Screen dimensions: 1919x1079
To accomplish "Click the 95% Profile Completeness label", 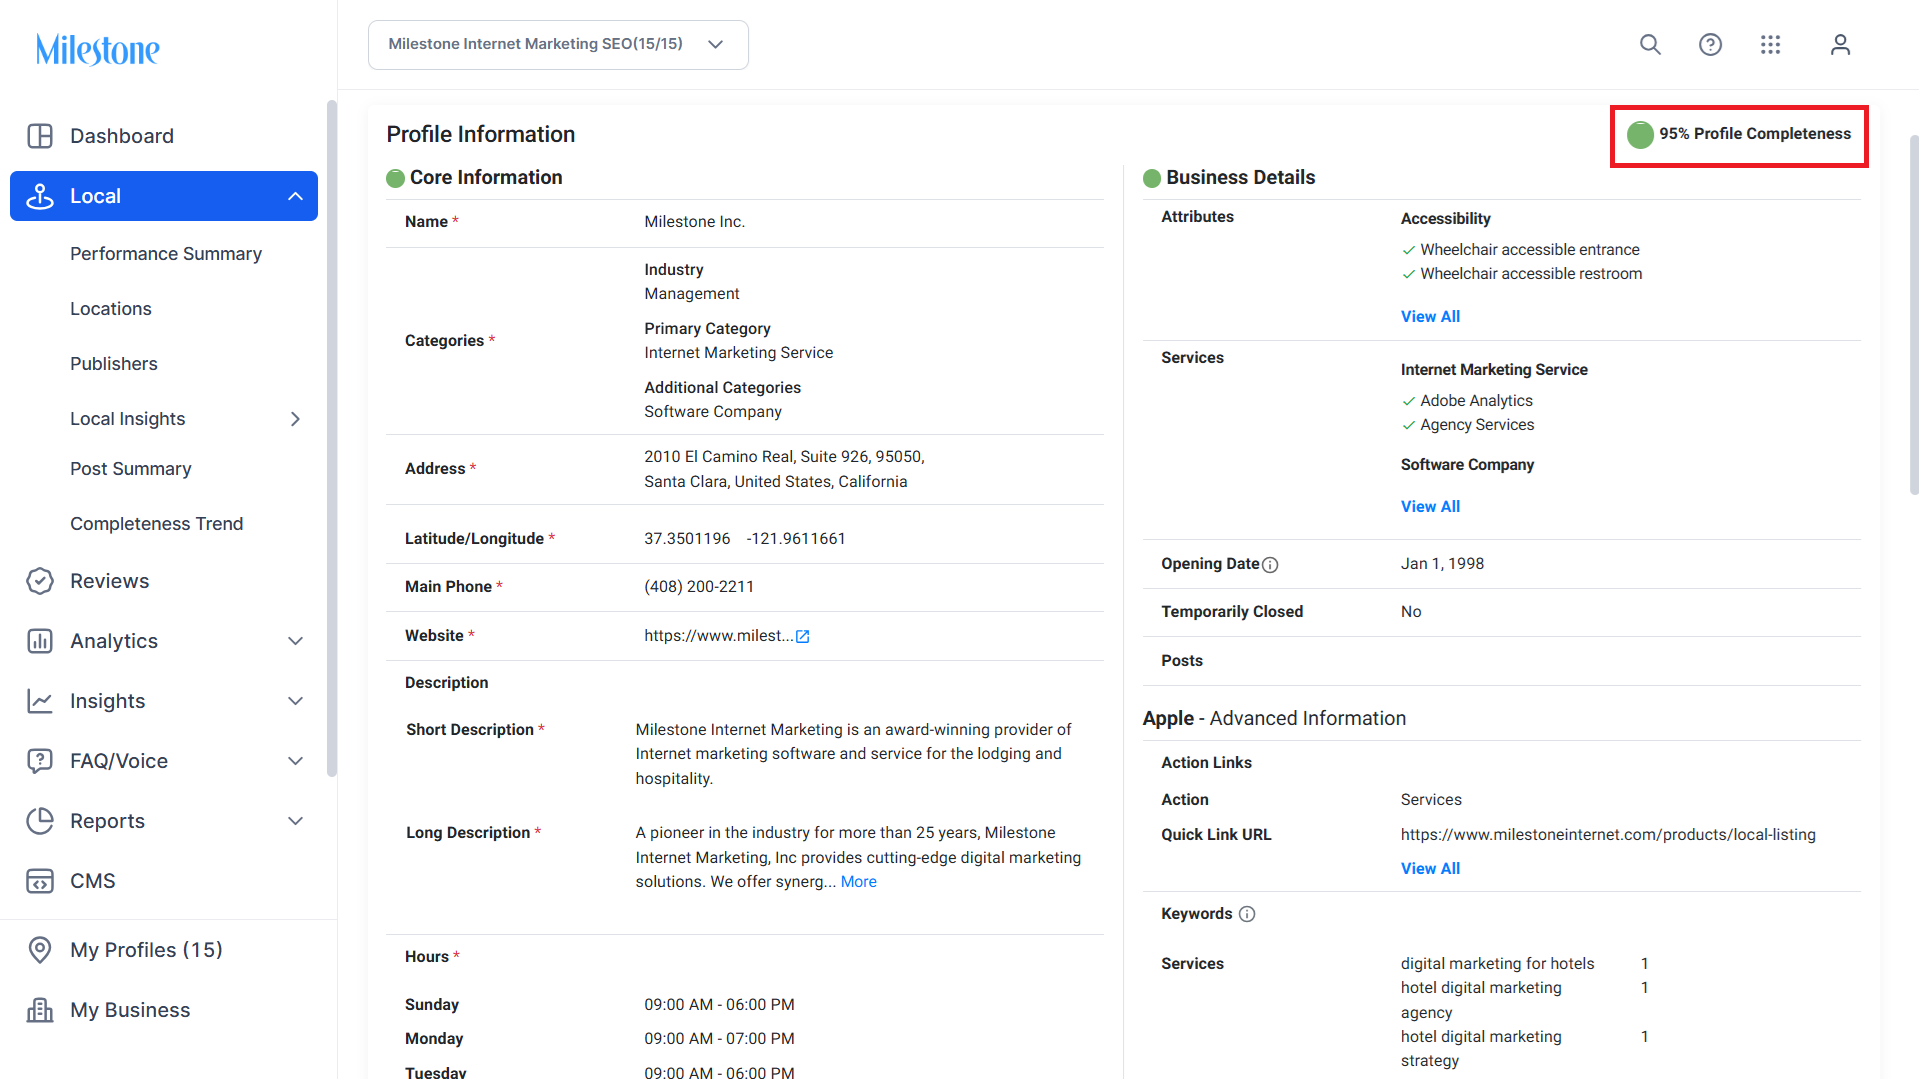I will (x=1755, y=134).
